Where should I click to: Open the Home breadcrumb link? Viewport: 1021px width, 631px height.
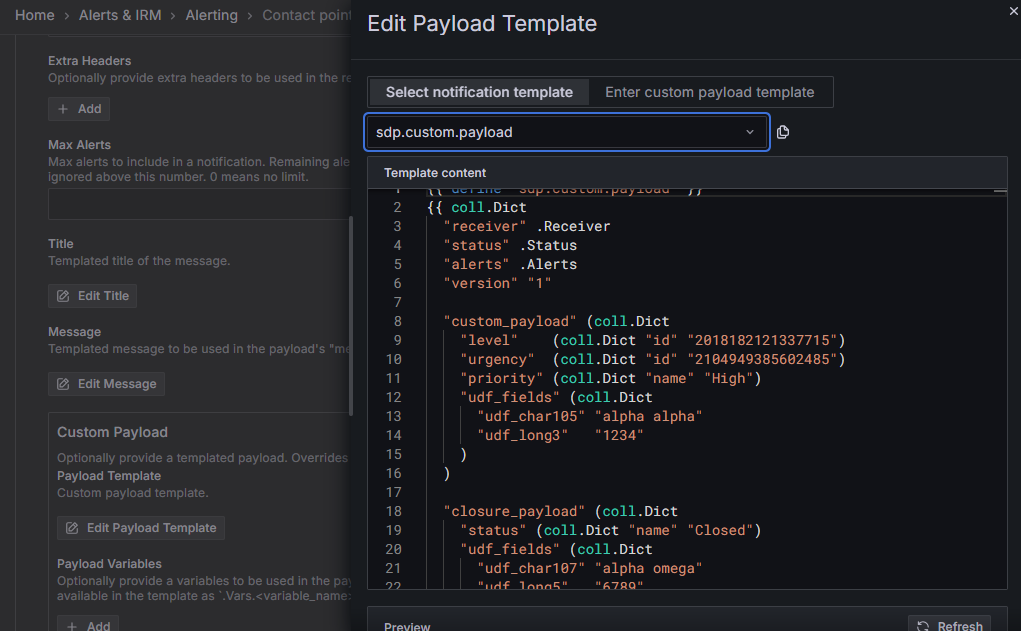(x=35, y=15)
